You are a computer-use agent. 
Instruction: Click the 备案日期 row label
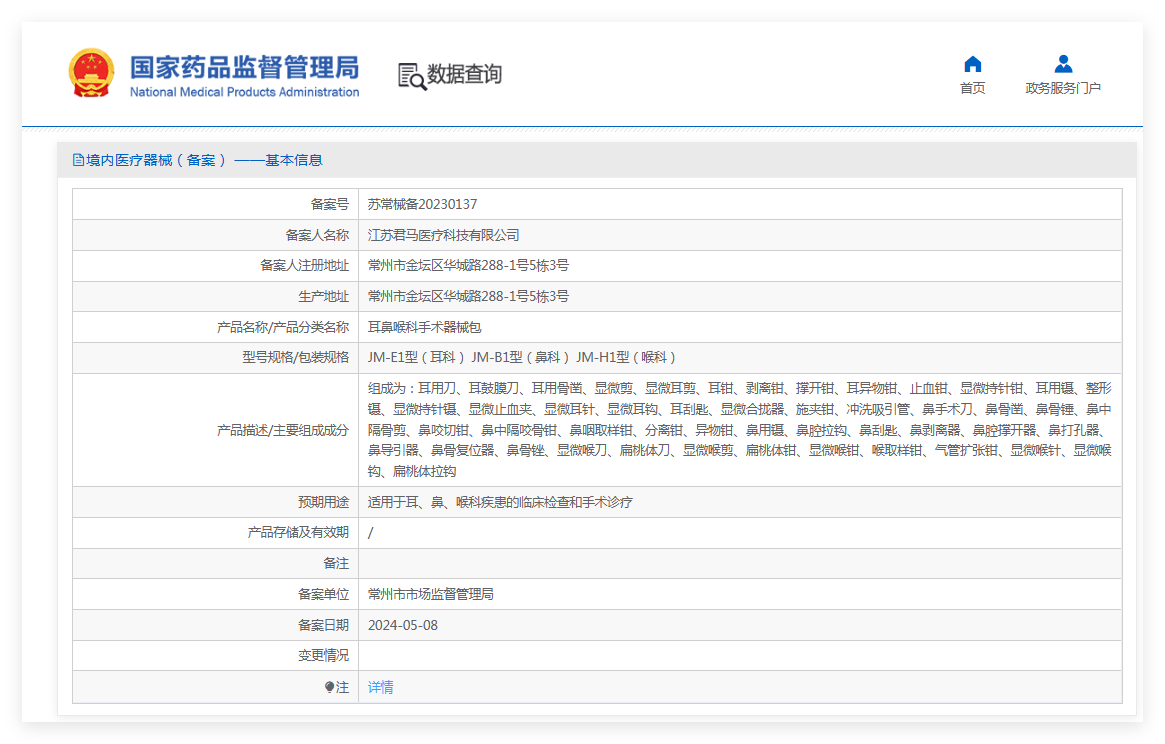point(323,625)
